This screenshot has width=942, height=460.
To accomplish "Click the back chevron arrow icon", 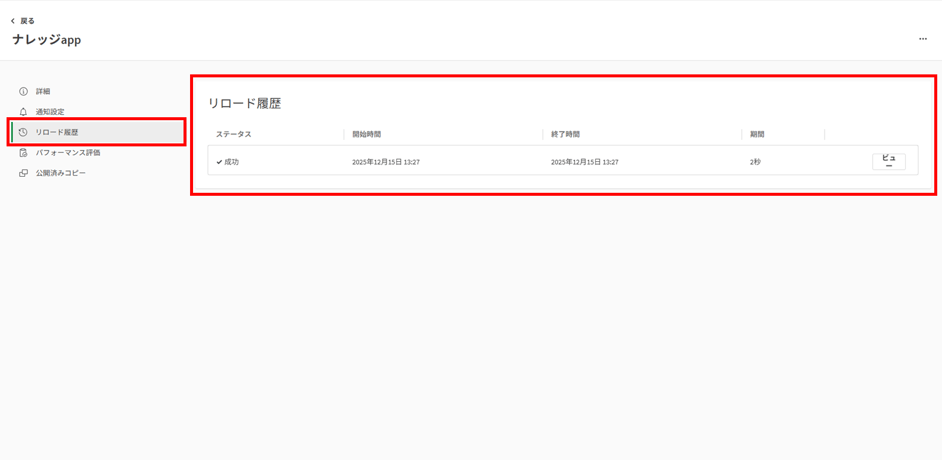I will [x=12, y=21].
